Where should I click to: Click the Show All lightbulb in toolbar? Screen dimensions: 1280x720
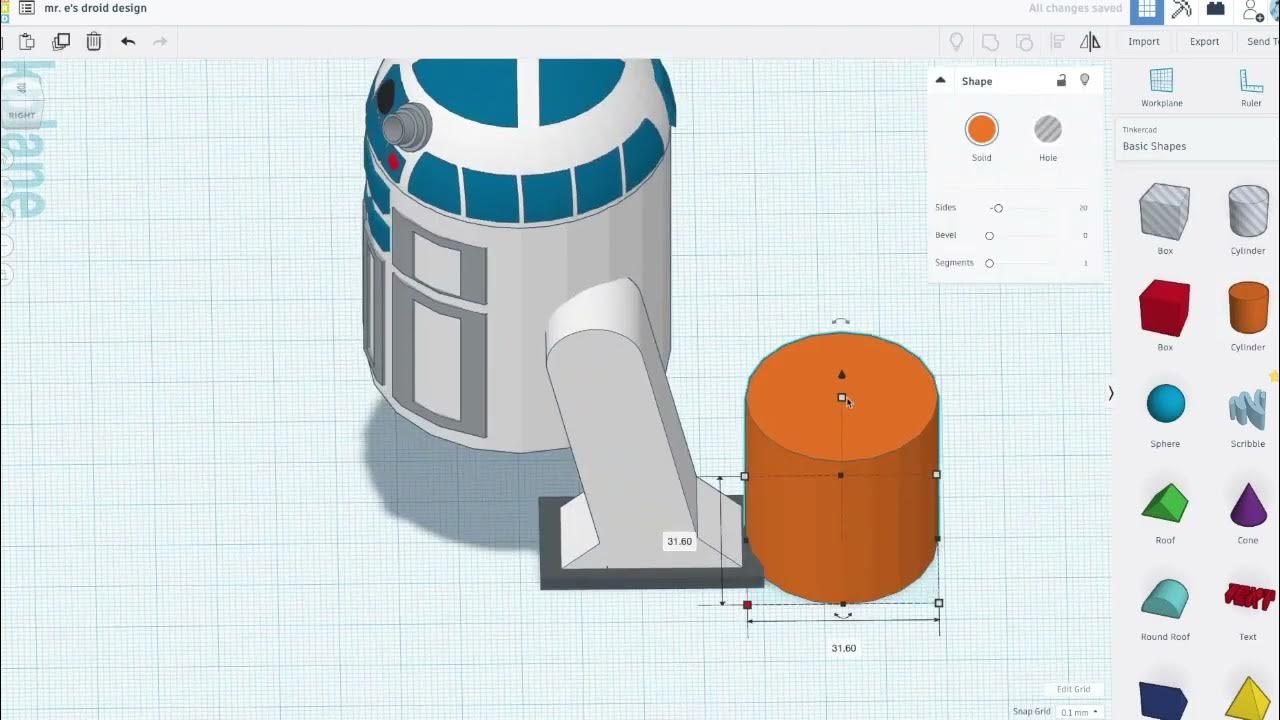tap(956, 41)
